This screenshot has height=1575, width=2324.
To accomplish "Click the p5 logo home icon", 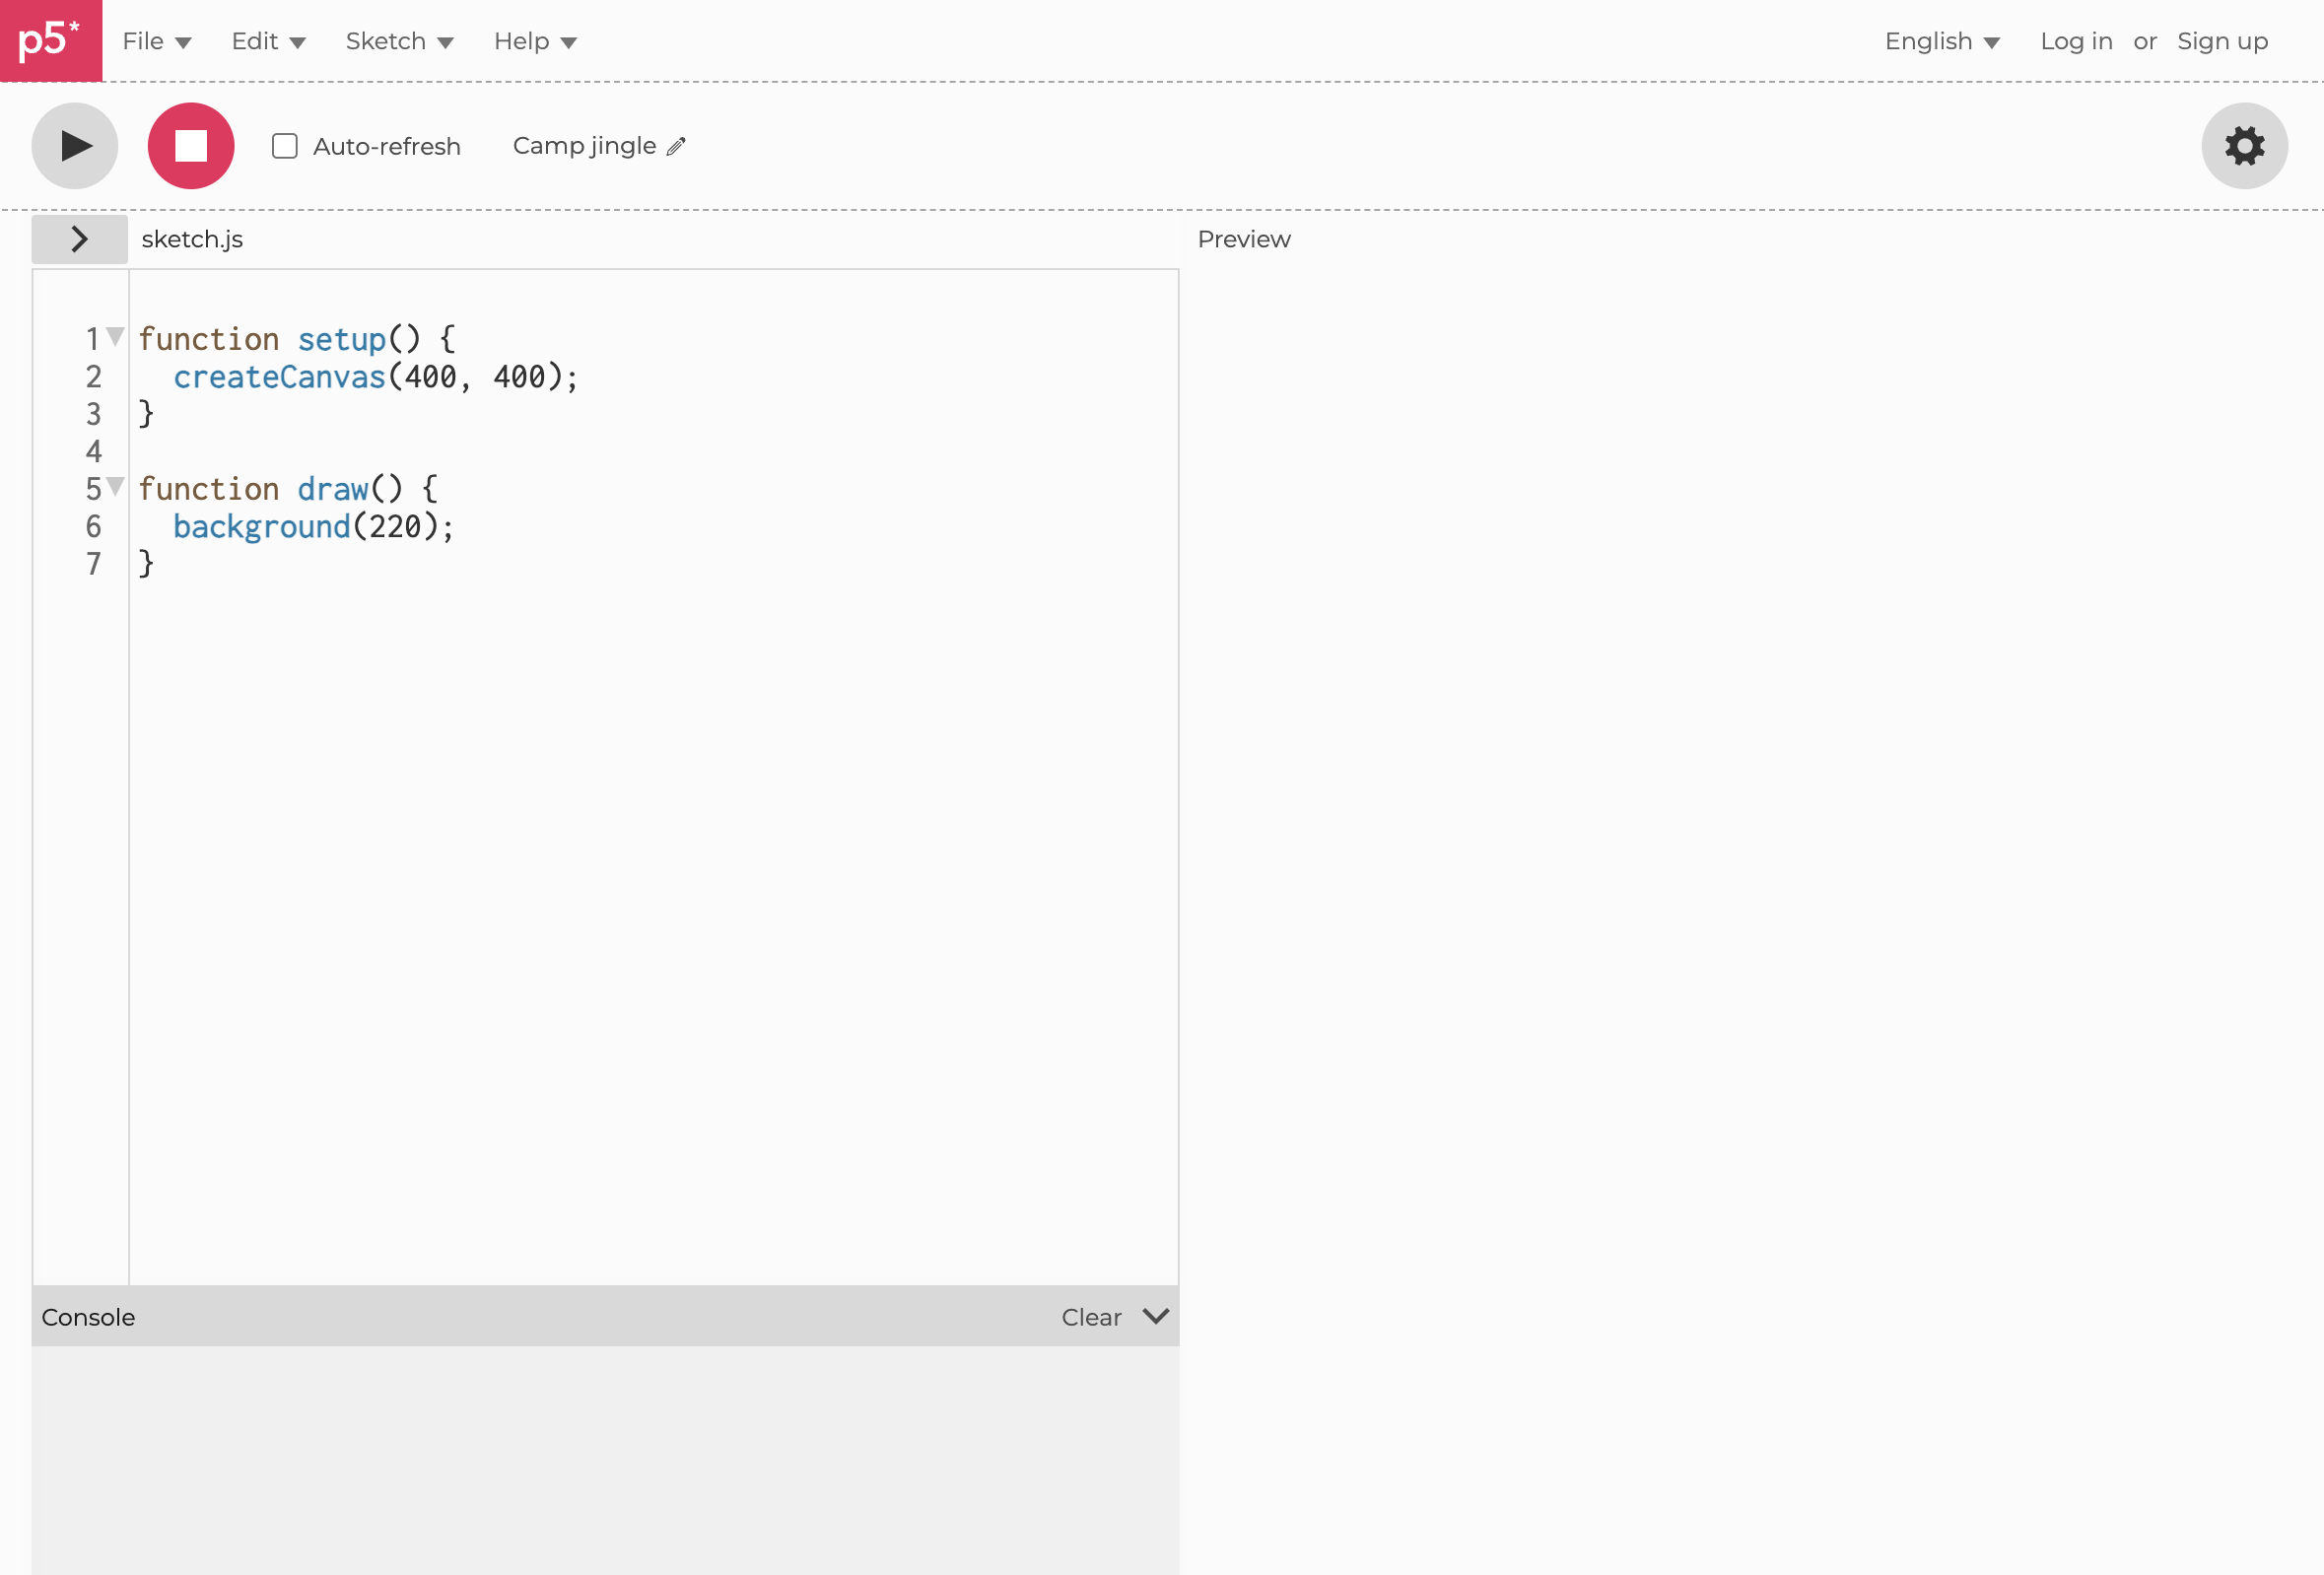I will [51, 41].
